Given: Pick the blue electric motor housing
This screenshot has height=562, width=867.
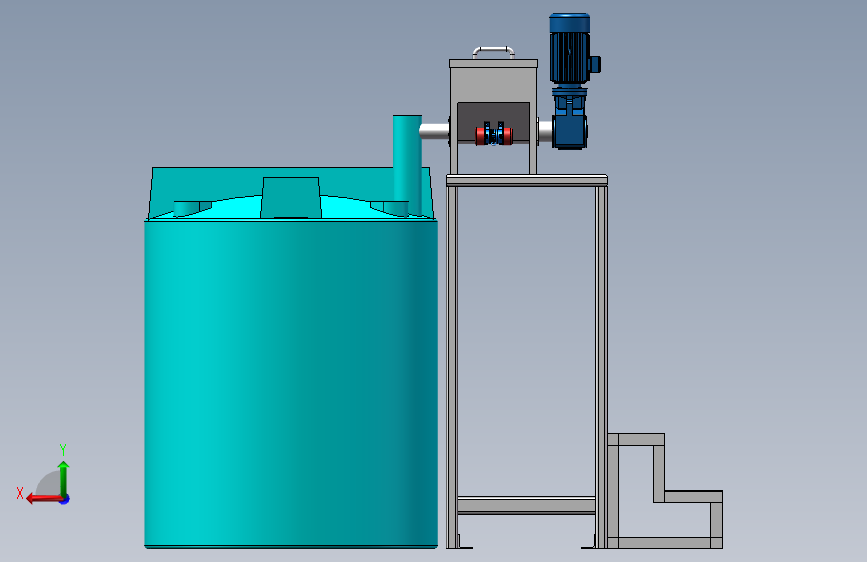Looking at the screenshot, I should pyautogui.click(x=570, y=49).
